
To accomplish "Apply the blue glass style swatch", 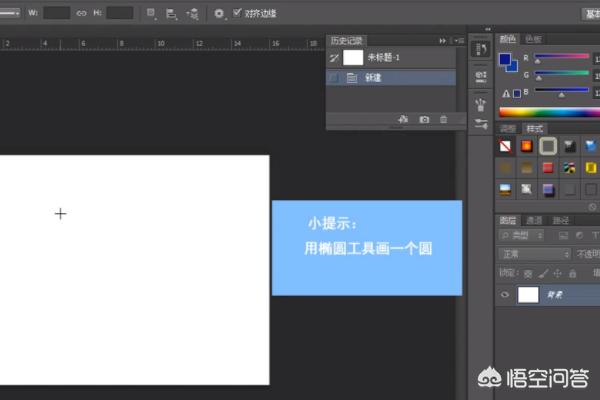I will (x=591, y=146).
